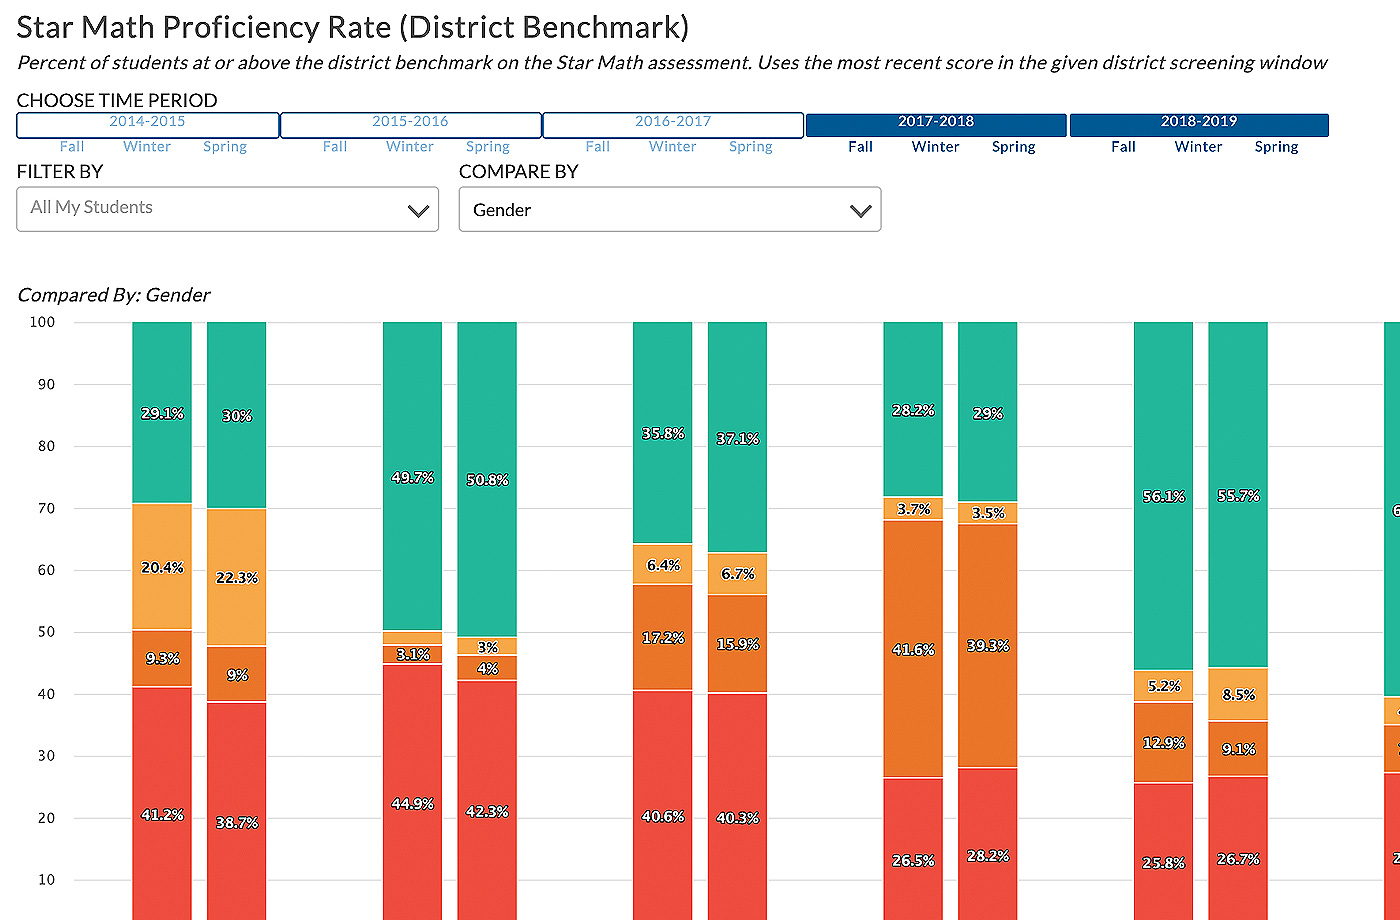Click the light orange 20.4% bar segment
The image size is (1400, 920).
tap(162, 567)
